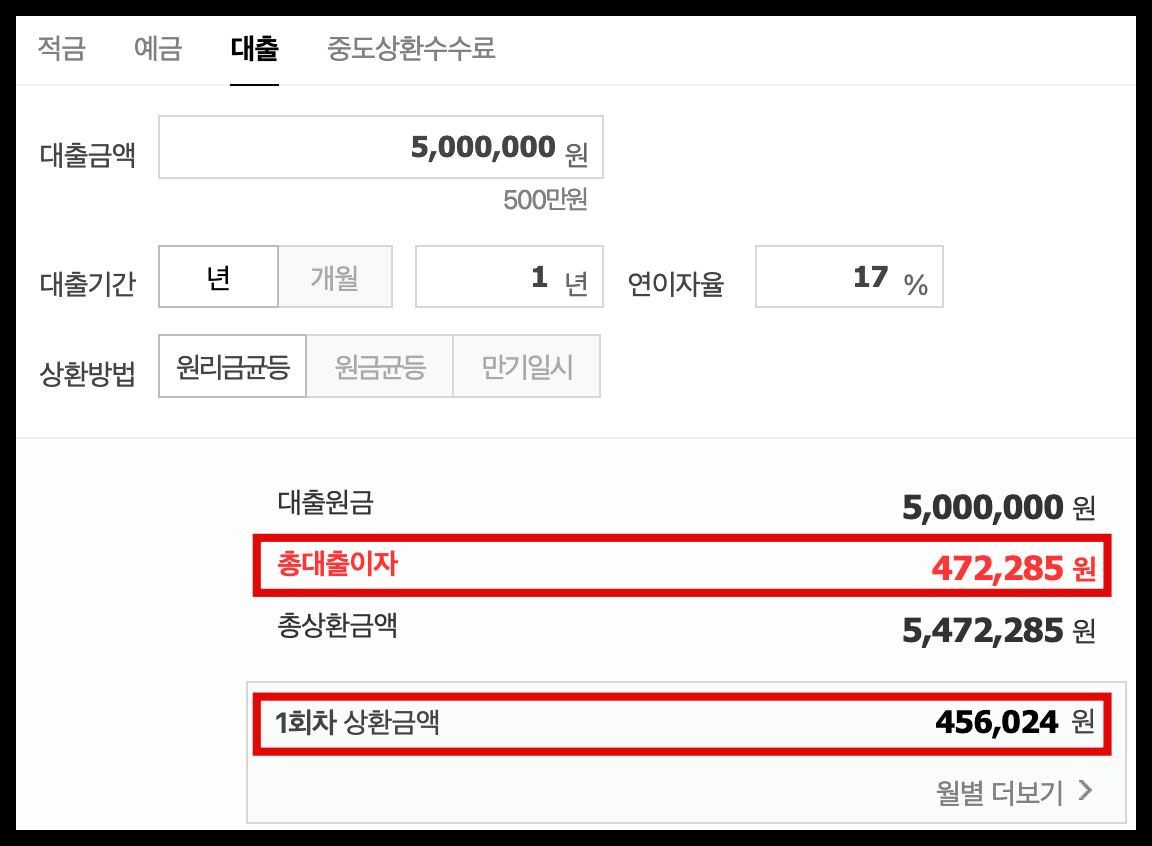
Task: Select the 만기일시 repayment method
Action: (527, 366)
